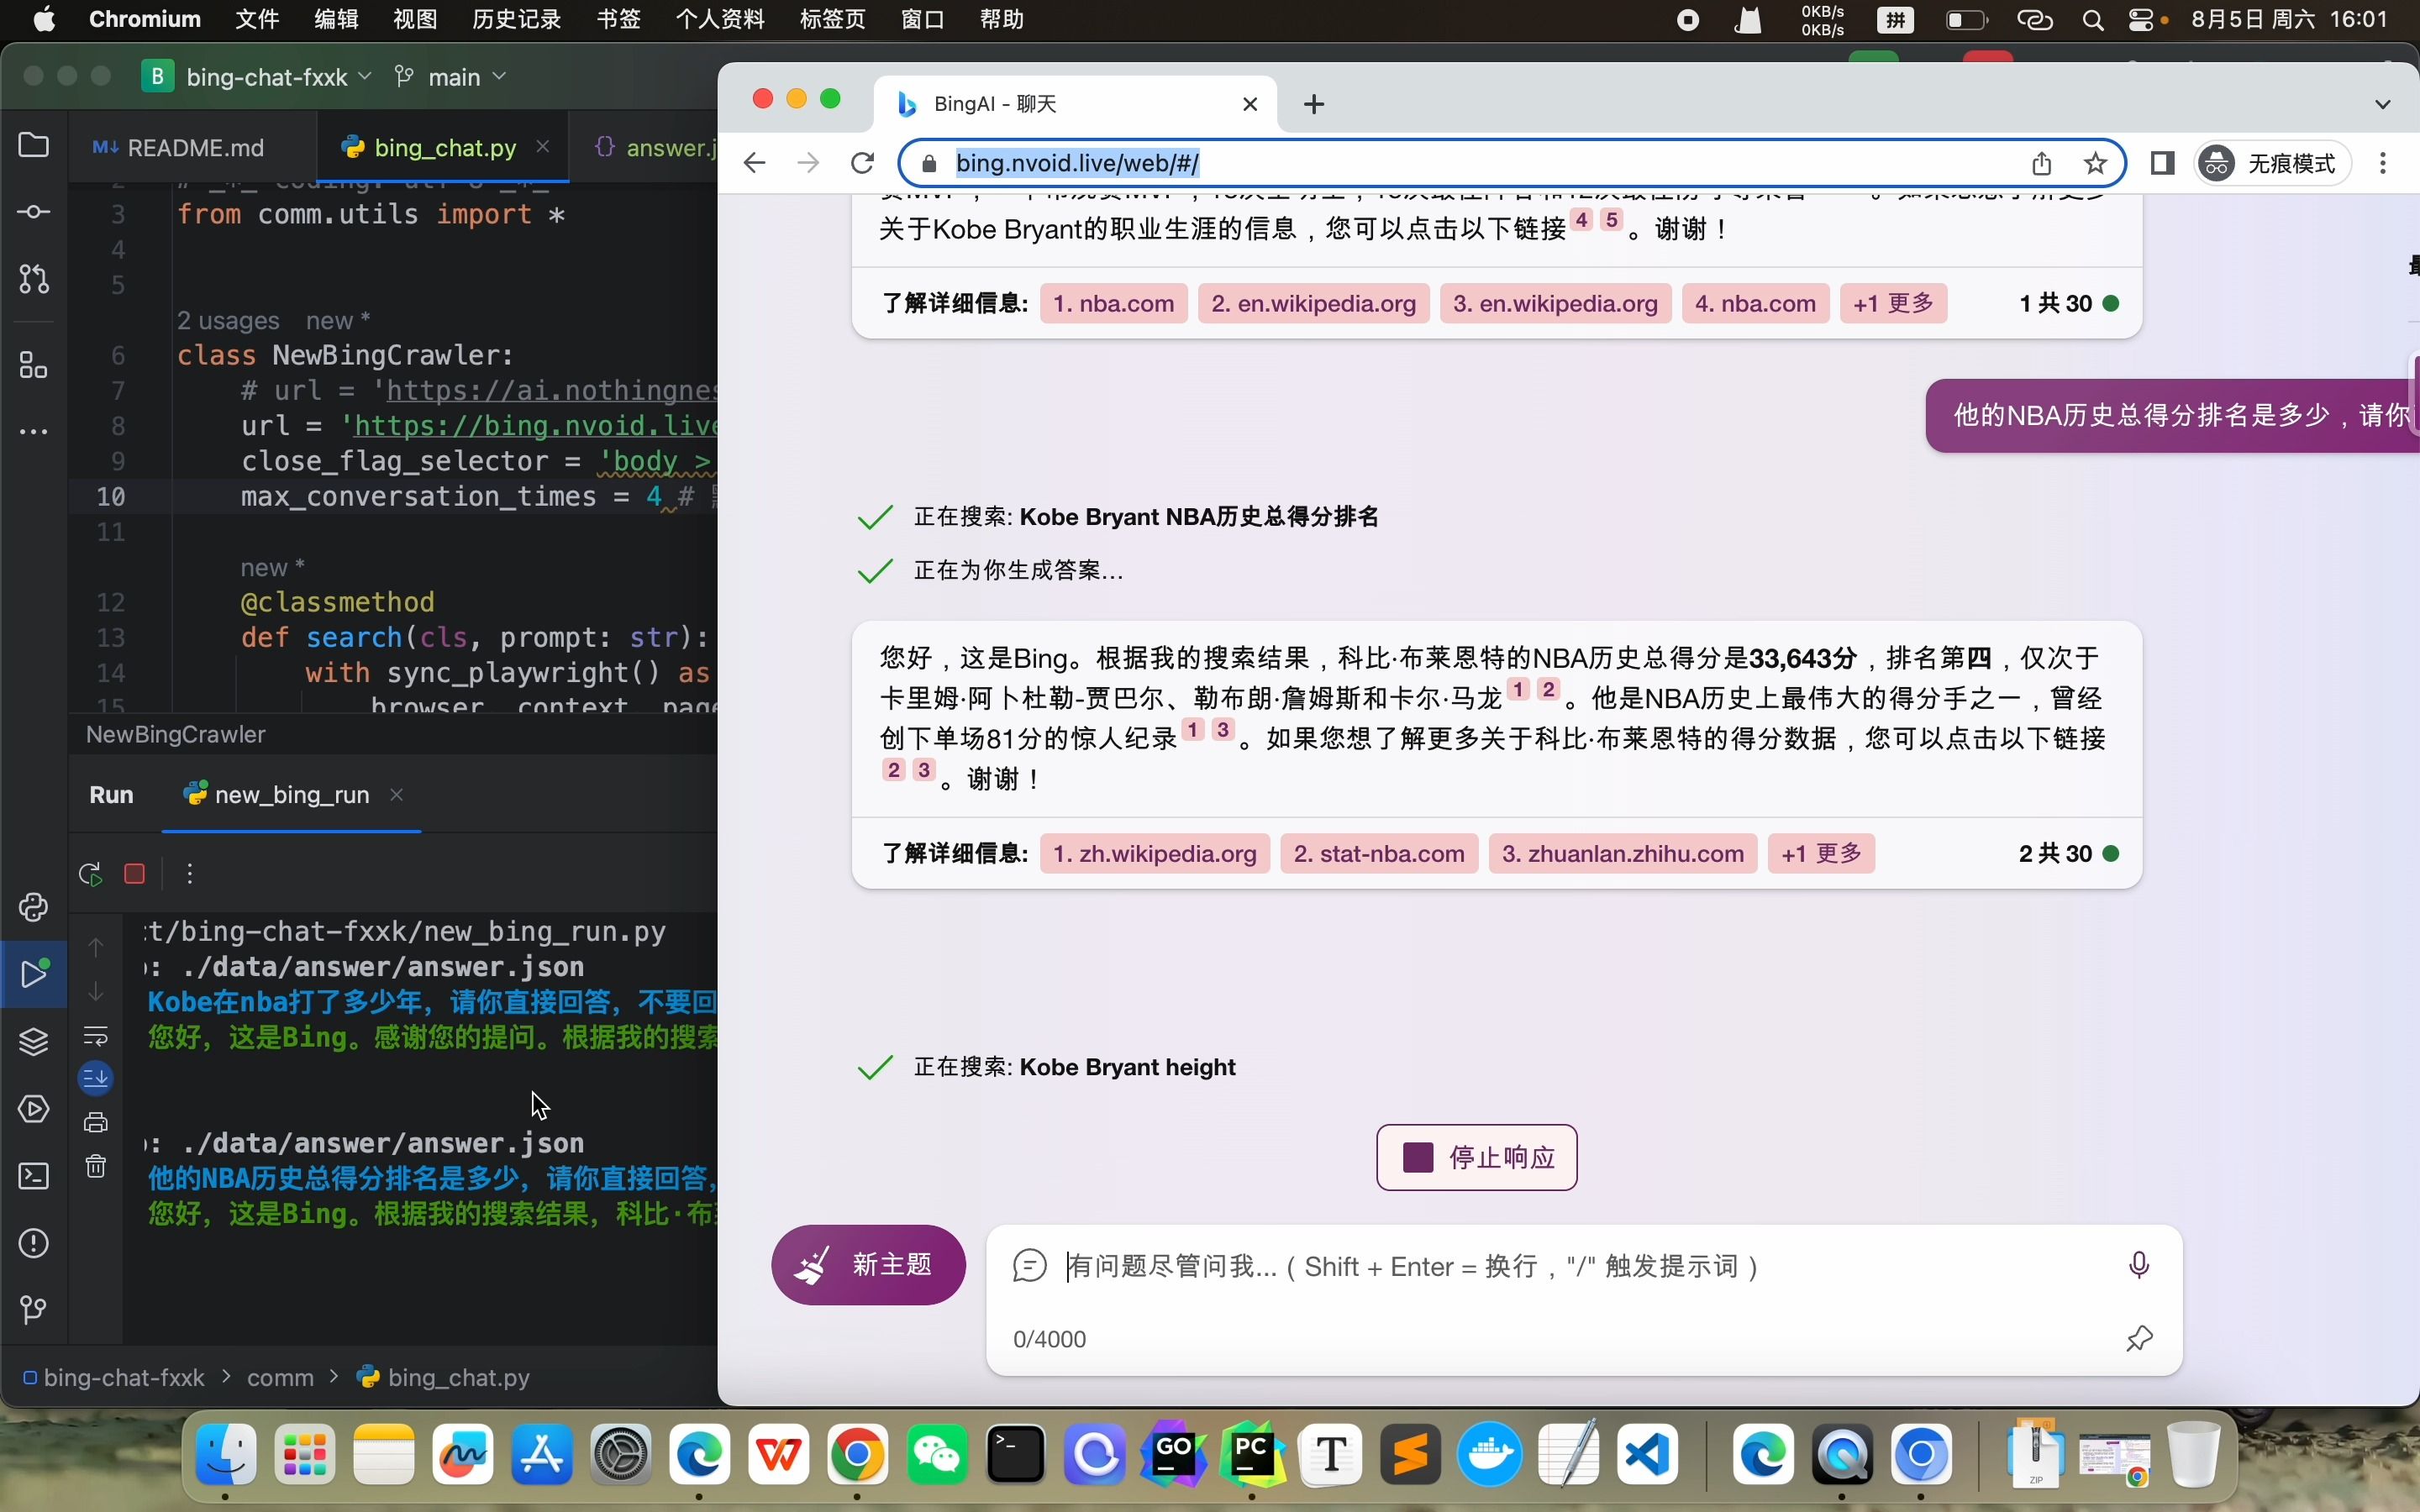2420x1512 pixels.
Task: Select the new_bing_run Run tab
Action: click(x=276, y=795)
